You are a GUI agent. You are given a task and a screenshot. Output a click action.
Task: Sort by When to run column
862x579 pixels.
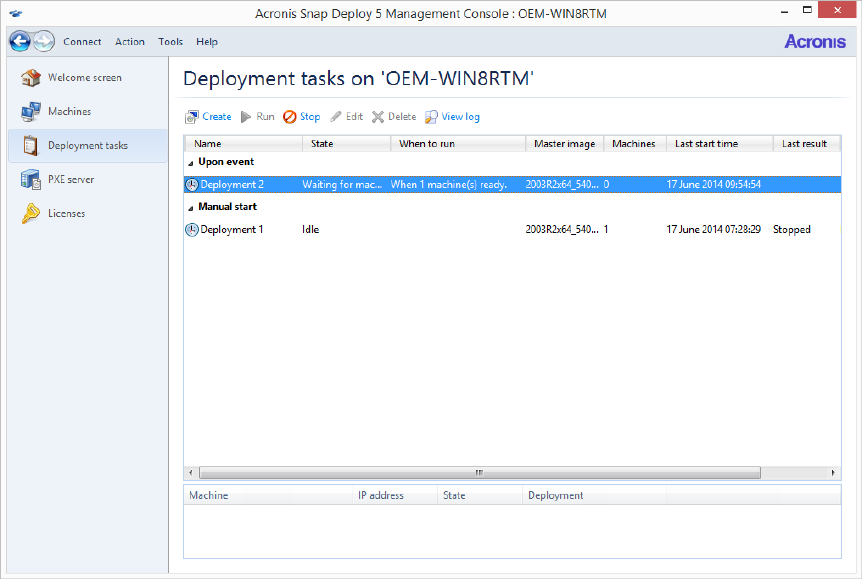(458, 144)
